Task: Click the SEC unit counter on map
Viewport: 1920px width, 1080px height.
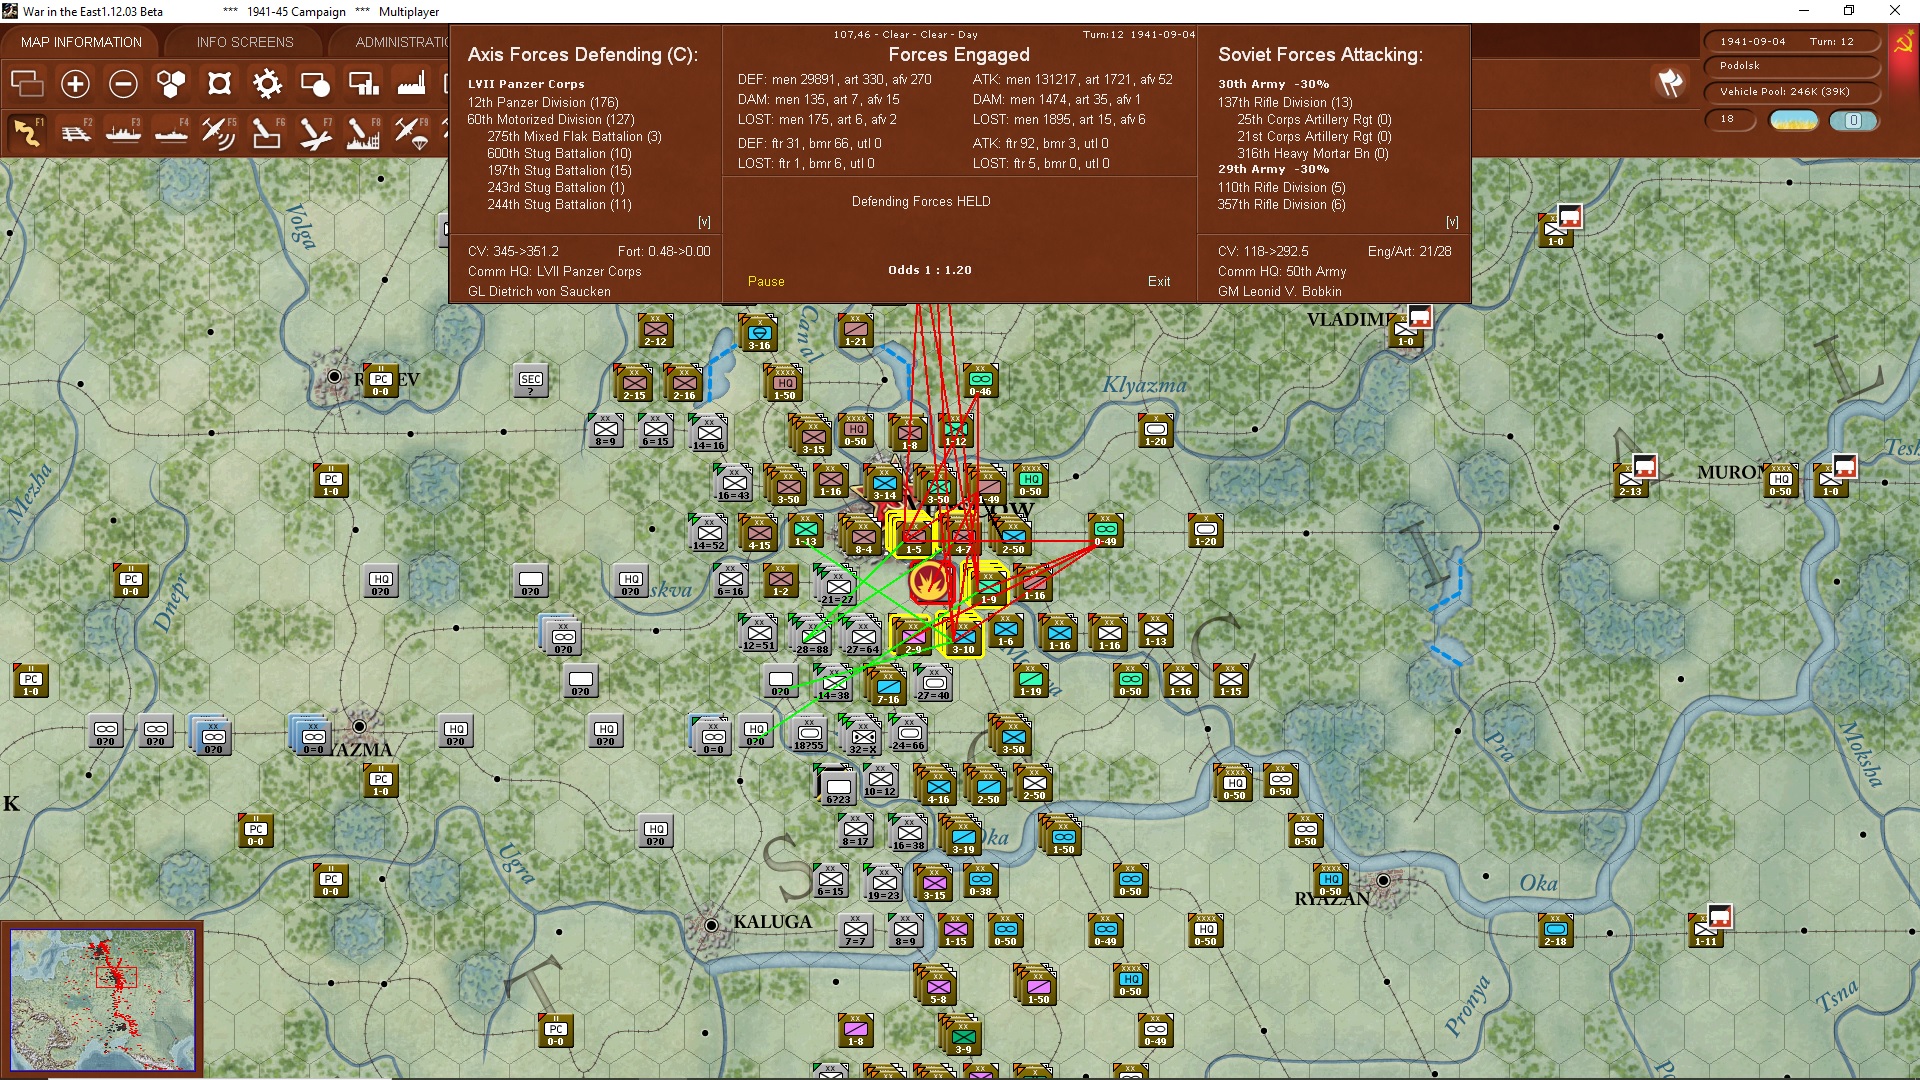Action: [x=531, y=380]
